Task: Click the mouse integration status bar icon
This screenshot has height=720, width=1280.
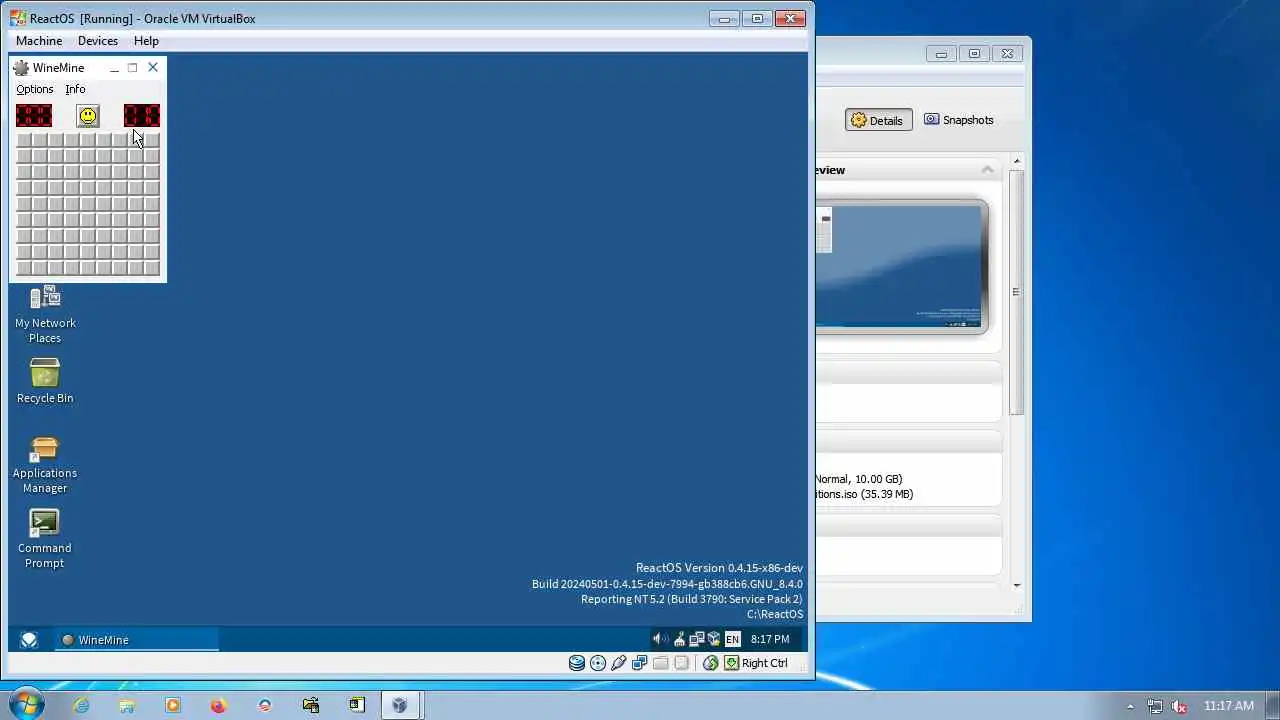Action: [x=711, y=663]
